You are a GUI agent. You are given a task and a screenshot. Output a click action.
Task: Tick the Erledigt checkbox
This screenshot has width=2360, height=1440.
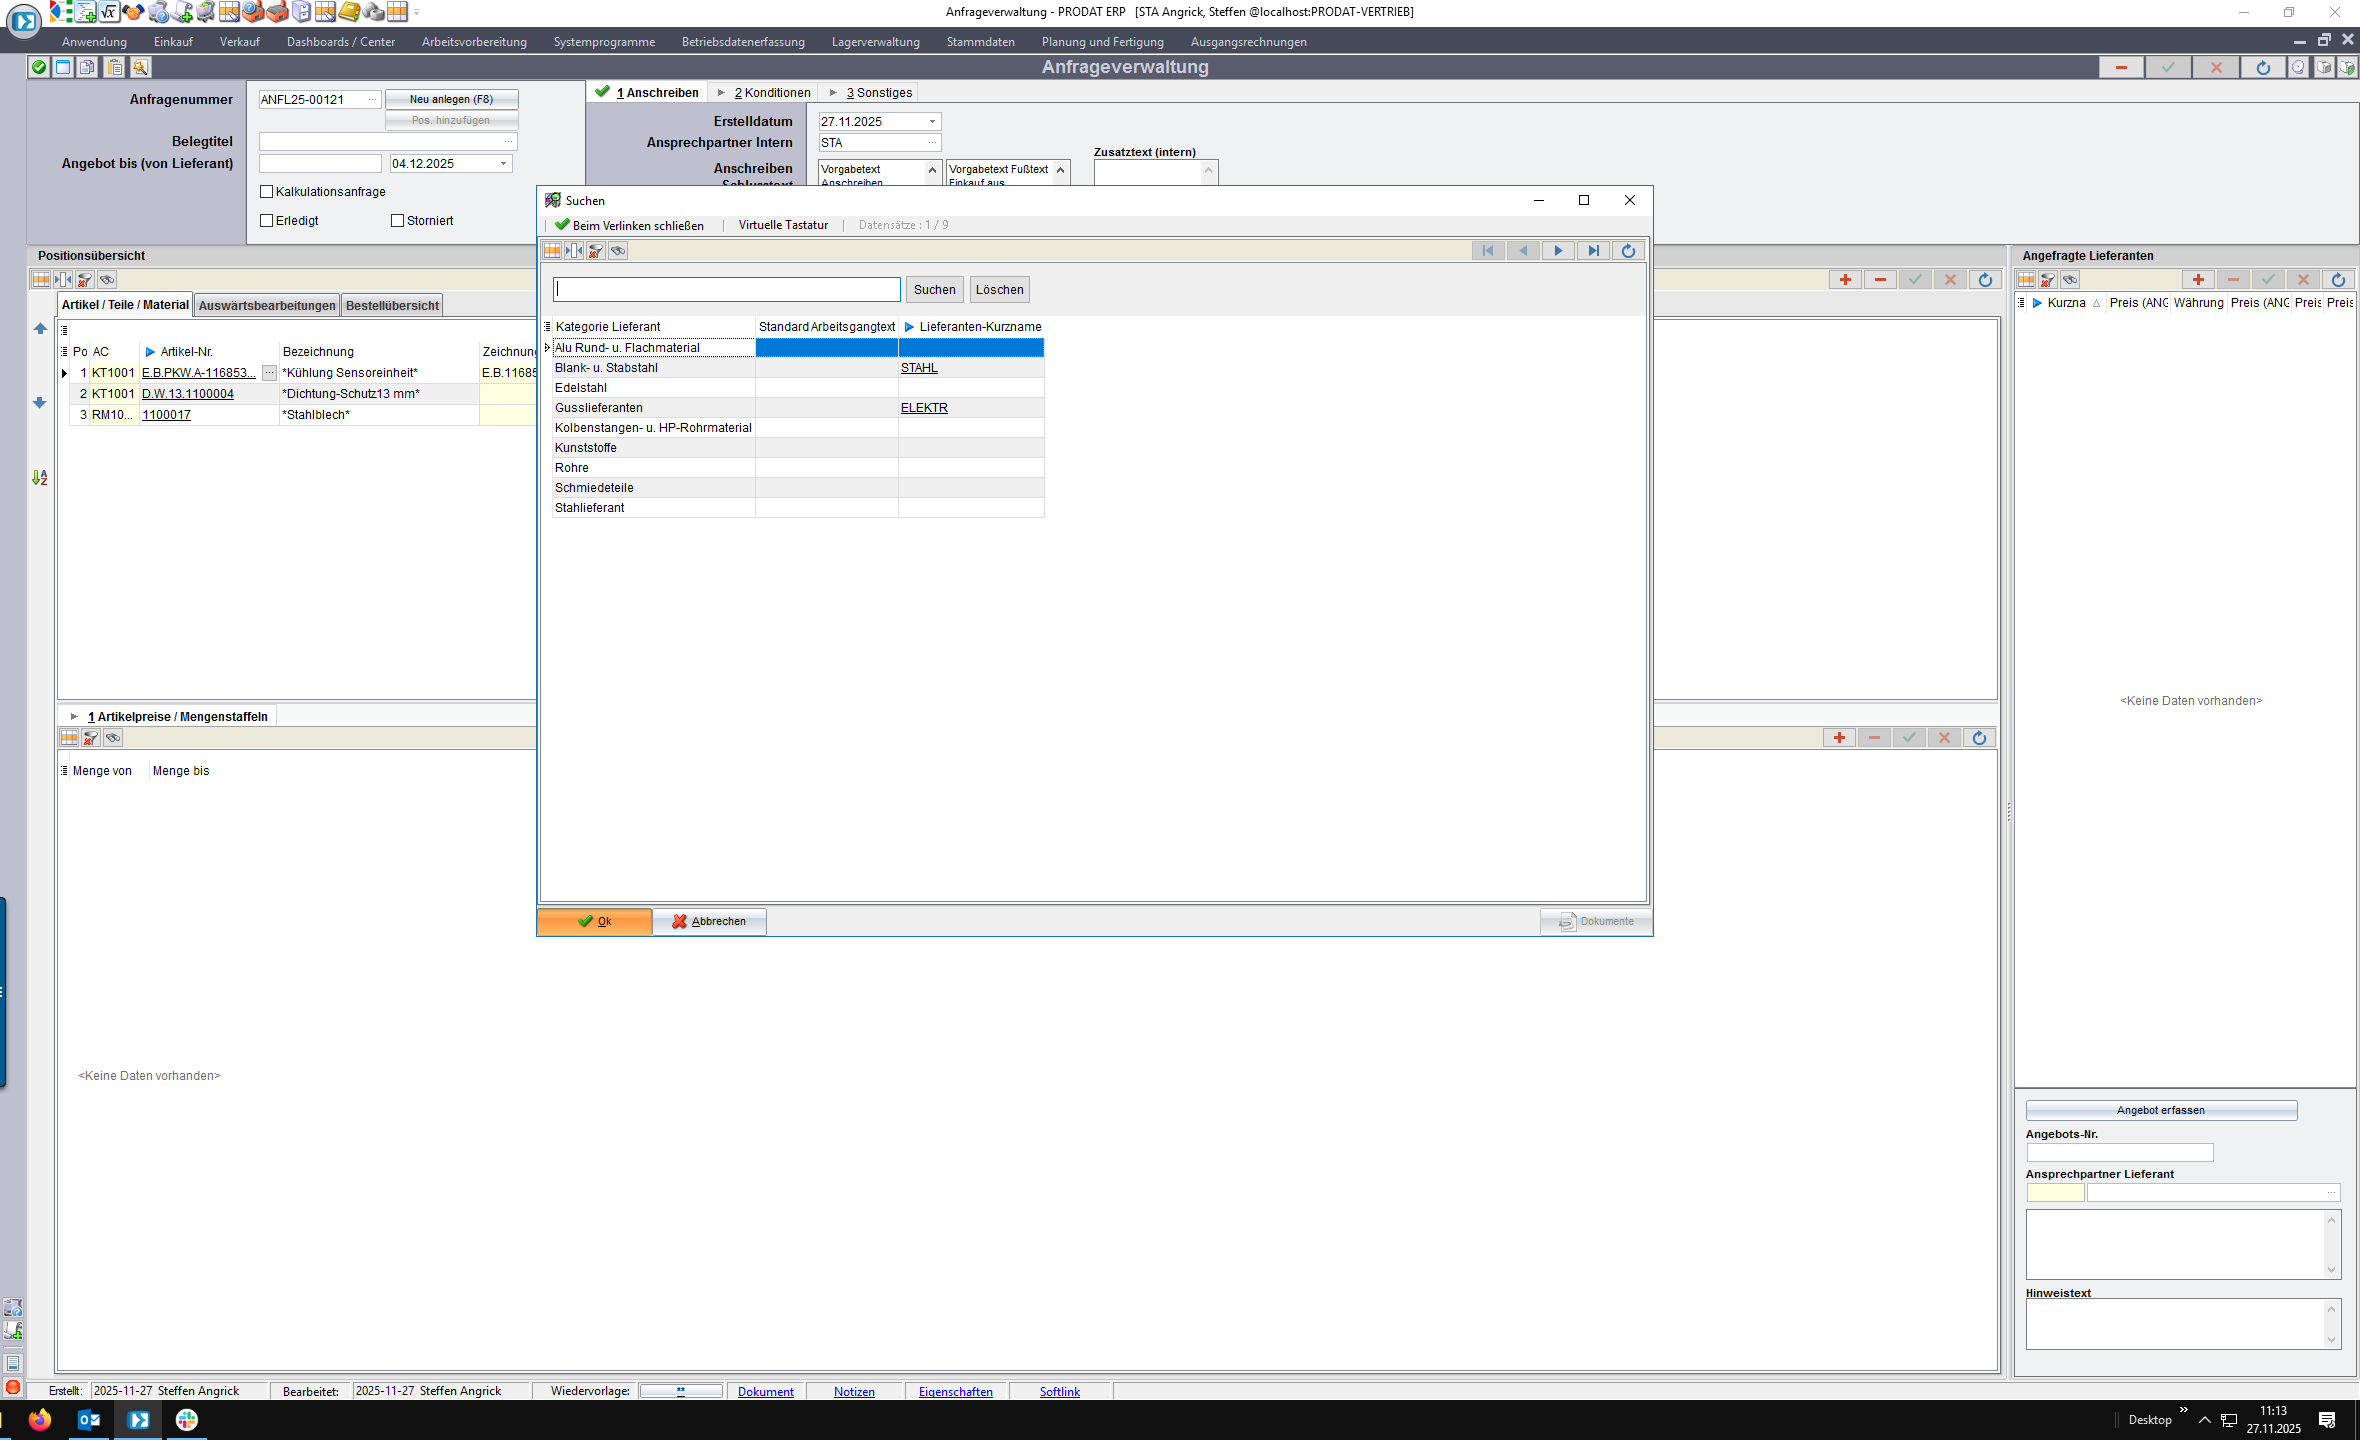pyautogui.click(x=267, y=221)
